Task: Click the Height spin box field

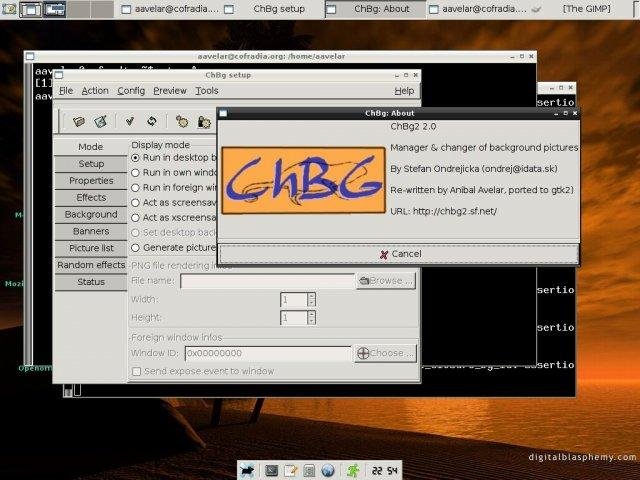Action: (x=294, y=318)
